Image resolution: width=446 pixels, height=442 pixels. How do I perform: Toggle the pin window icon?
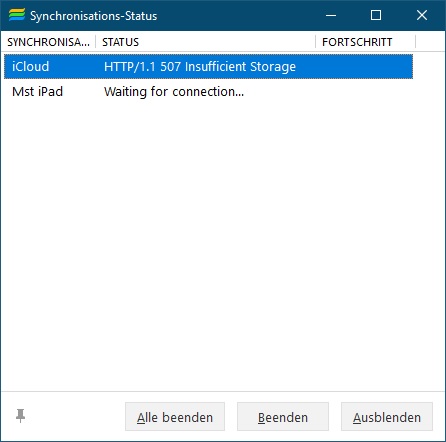click(x=20, y=416)
